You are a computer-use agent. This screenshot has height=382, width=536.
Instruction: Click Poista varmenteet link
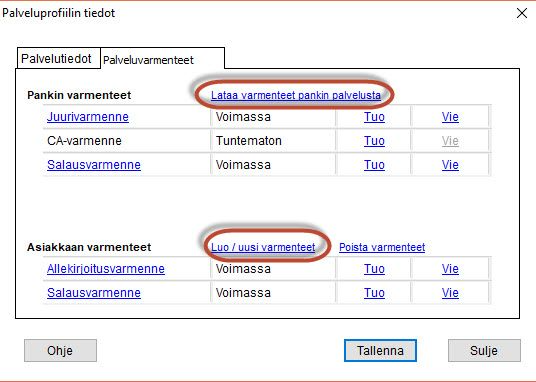click(382, 247)
